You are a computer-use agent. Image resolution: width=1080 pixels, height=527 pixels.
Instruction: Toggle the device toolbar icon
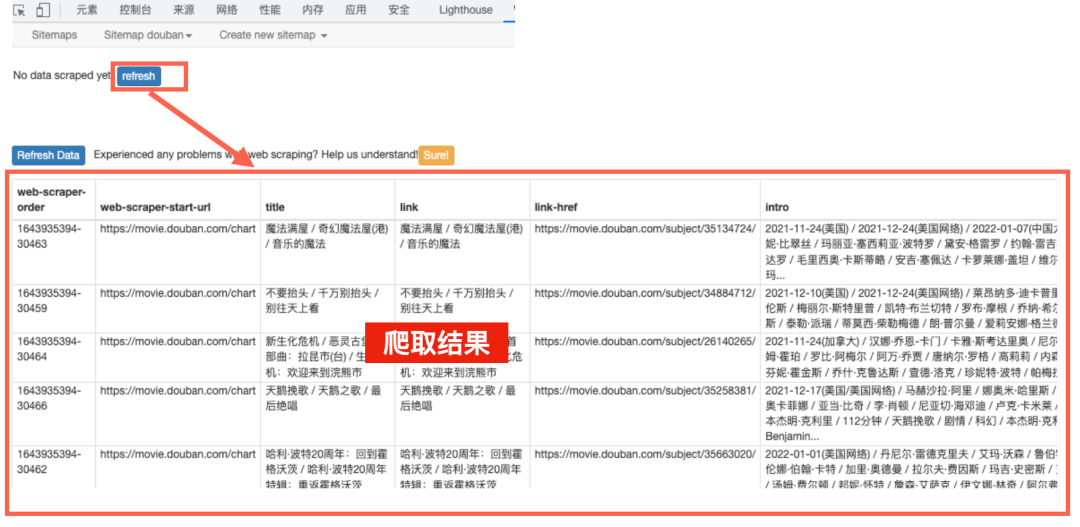tap(43, 10)
